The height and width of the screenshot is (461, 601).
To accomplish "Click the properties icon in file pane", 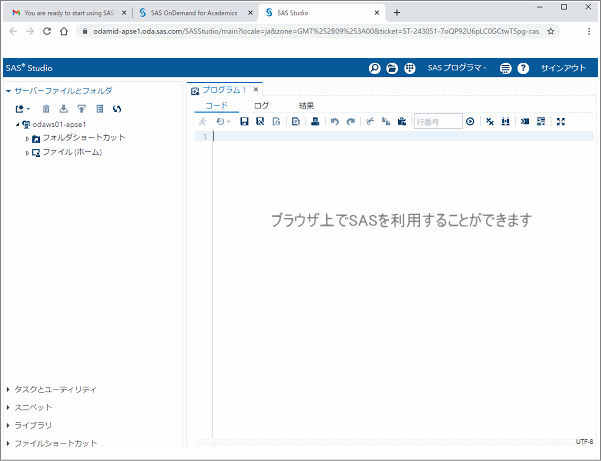I will [x=100, y=109].
